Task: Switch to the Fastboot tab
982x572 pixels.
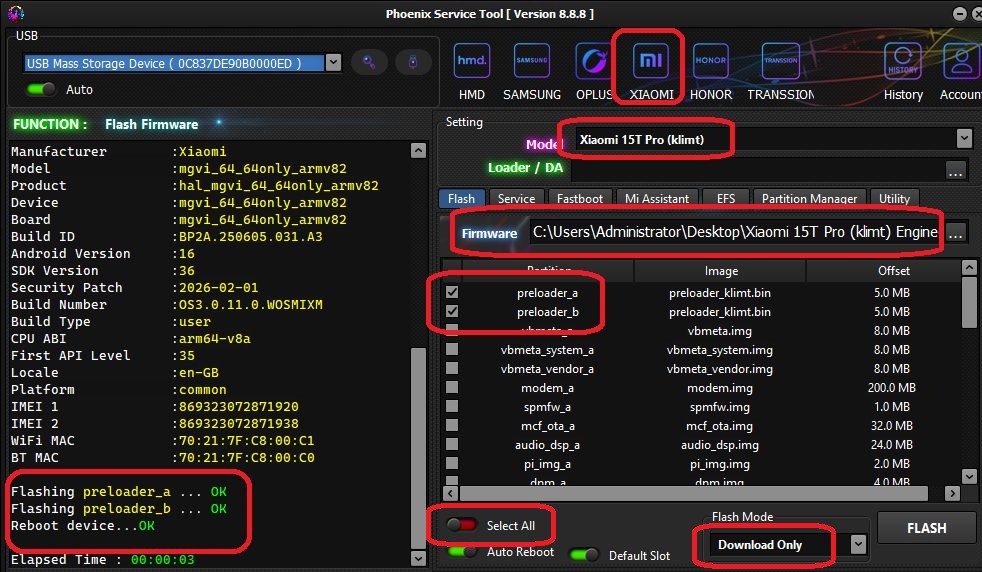Action: click(579, 198)
